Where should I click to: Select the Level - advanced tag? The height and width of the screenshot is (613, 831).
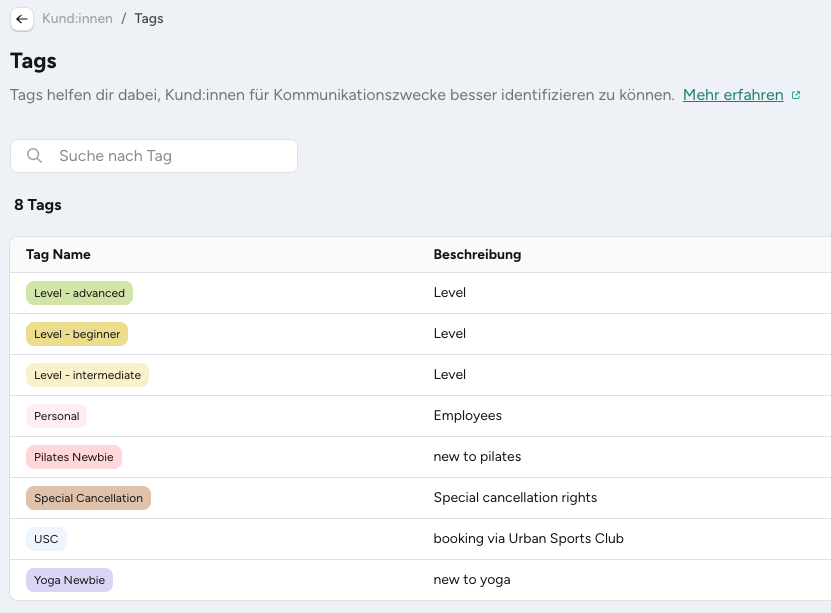[x=79, y=293]
